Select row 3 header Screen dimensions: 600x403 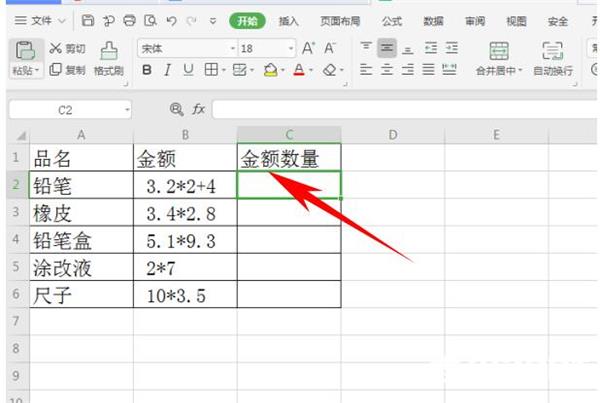pos(16,212)
